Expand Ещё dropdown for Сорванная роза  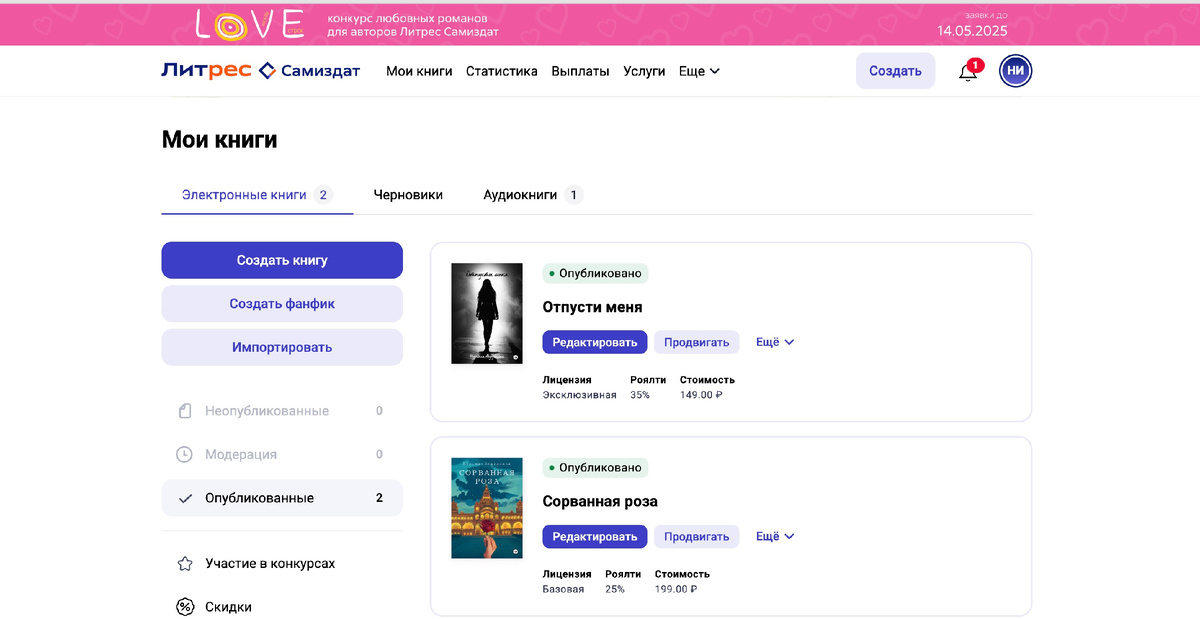point(775,536)
